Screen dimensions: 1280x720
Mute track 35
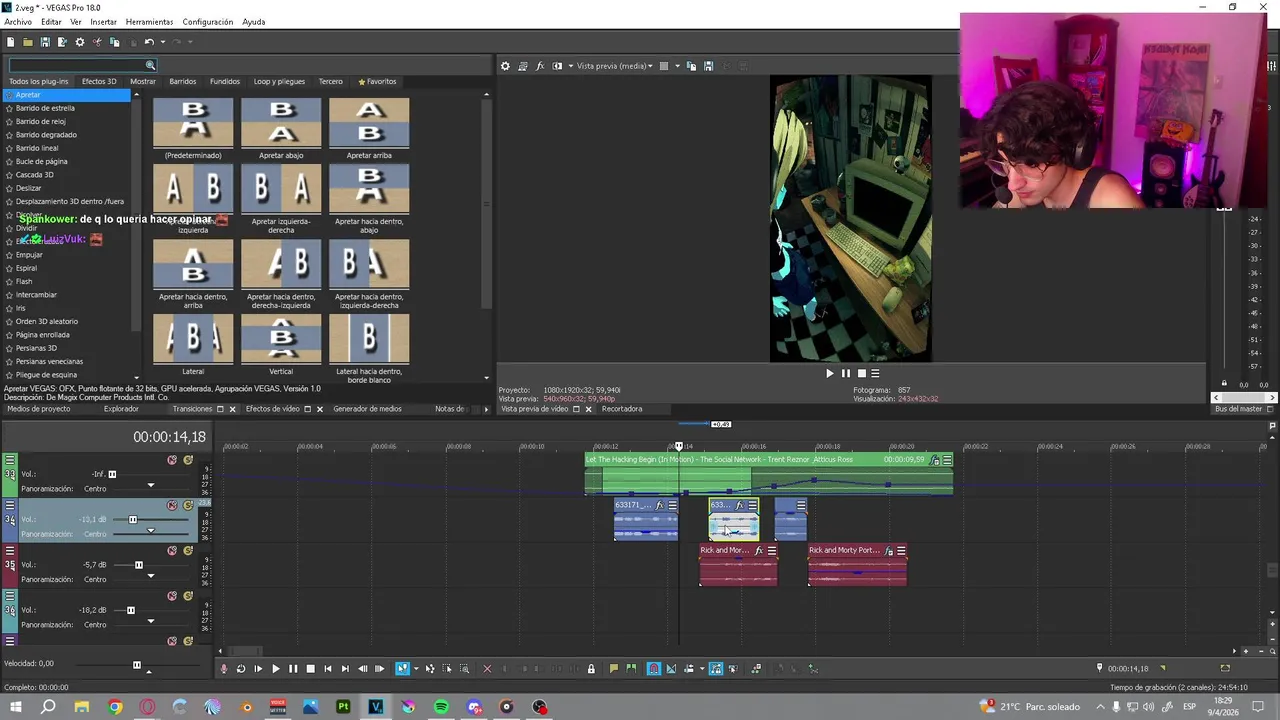tap(172, 551)
